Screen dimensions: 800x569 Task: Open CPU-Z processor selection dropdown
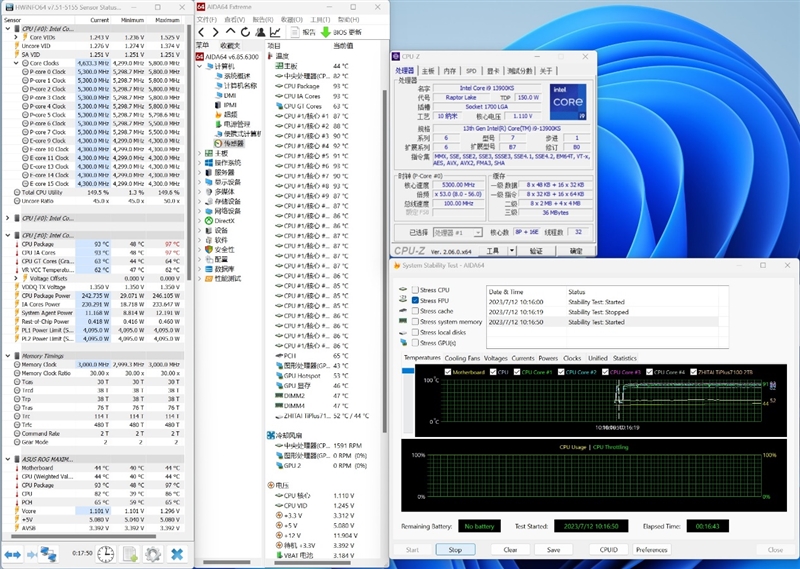pos(478,233)
